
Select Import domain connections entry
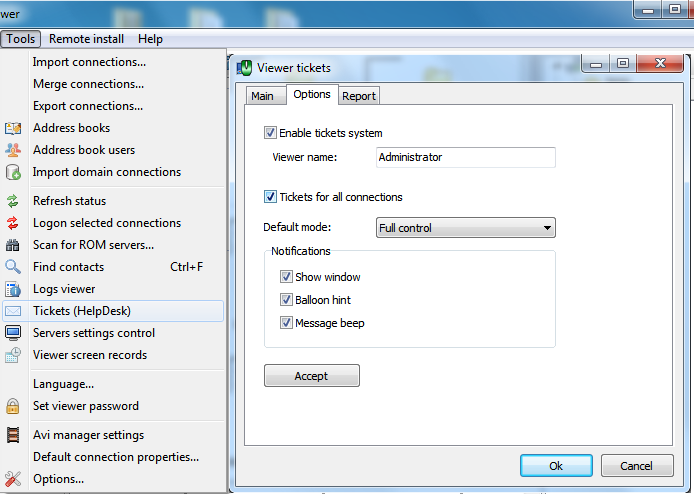pos(113,172)
